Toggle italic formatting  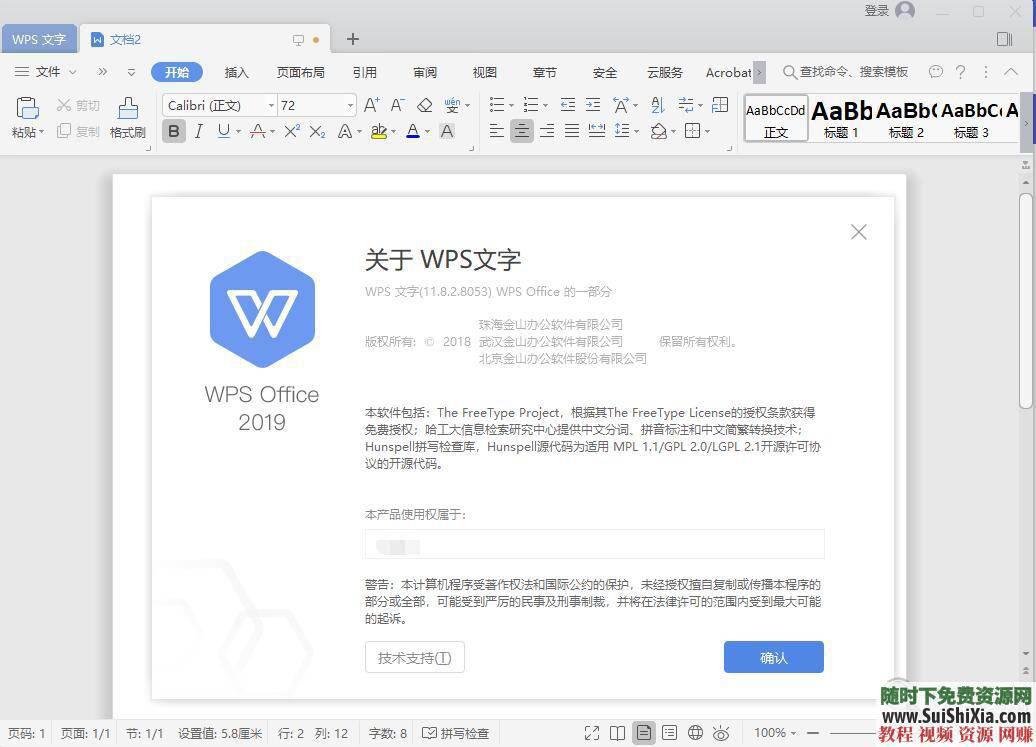199,131
